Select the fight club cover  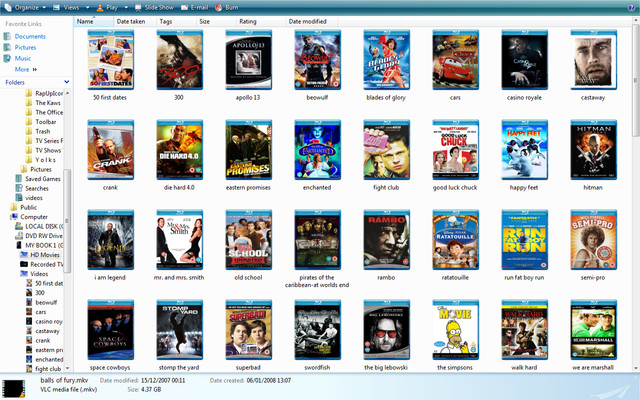(386, 150)
